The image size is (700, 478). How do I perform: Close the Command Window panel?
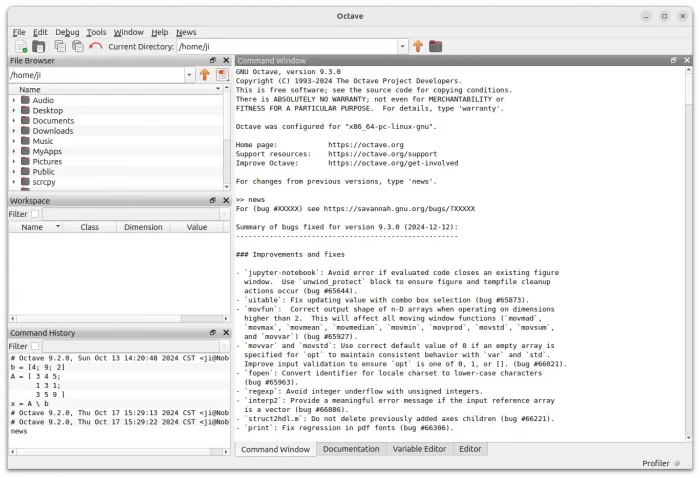687,60
